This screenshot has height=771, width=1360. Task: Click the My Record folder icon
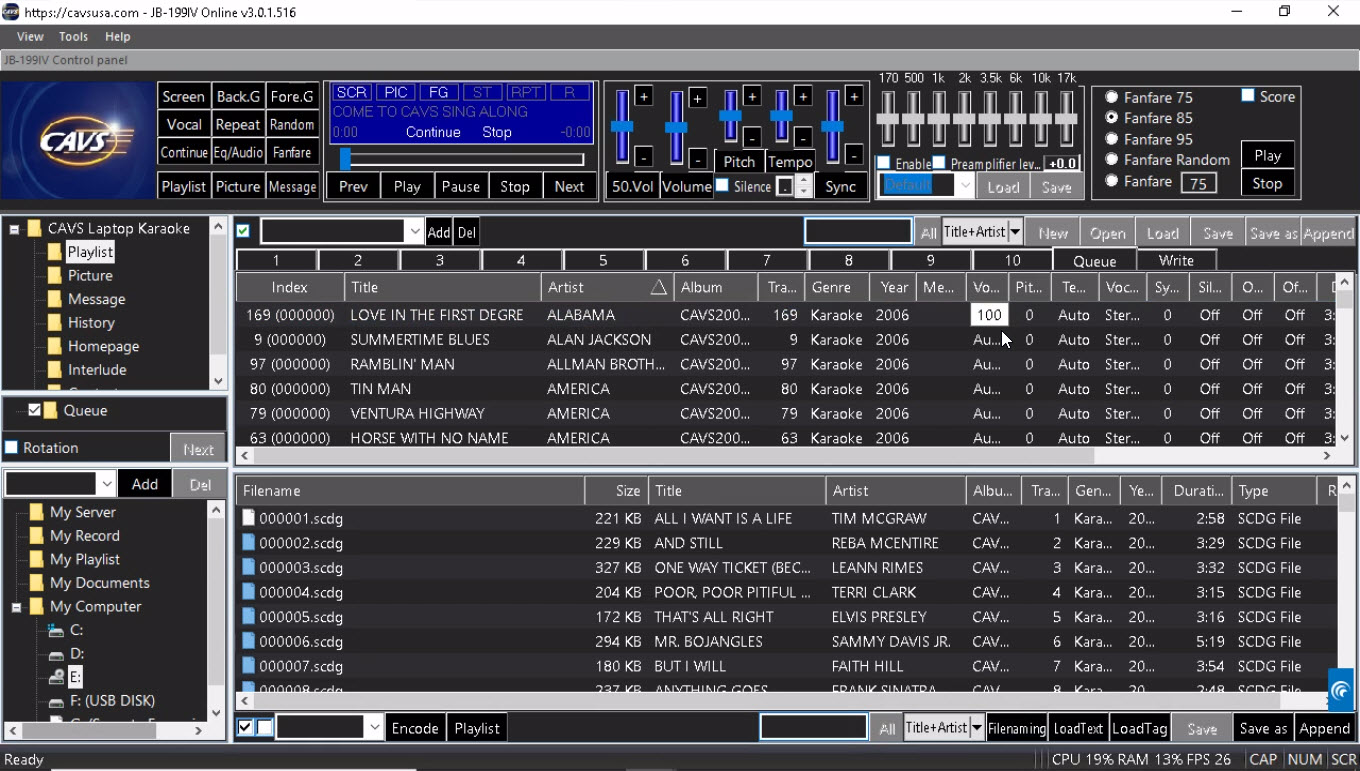tap(36, 535)
